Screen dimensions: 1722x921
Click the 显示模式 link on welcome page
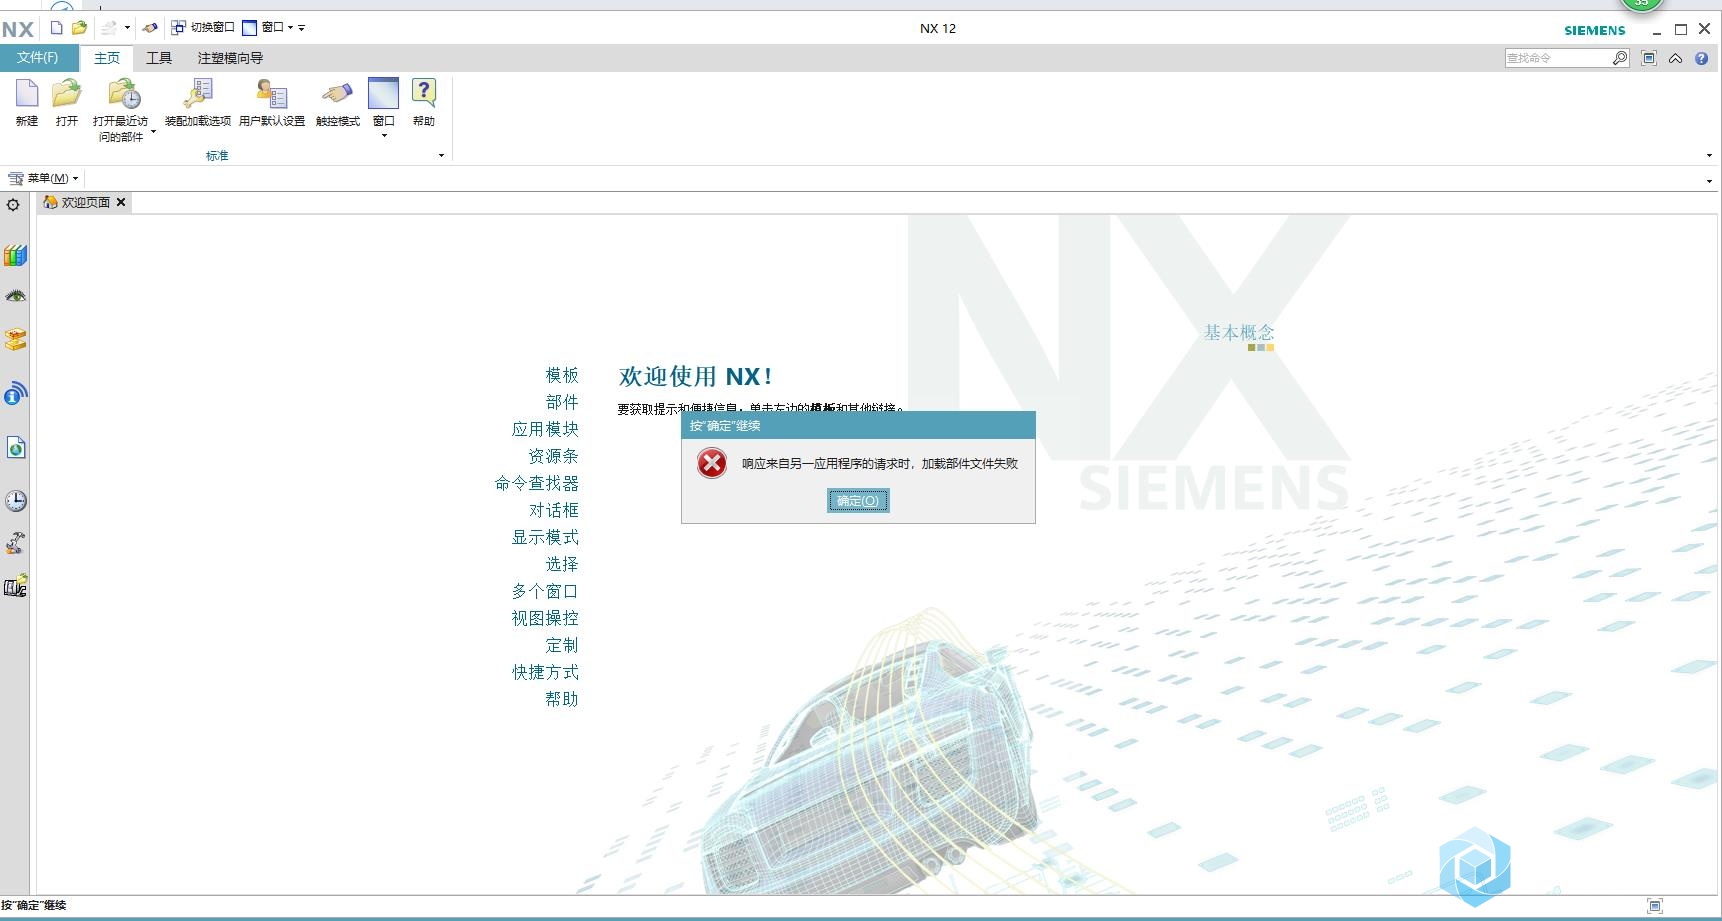tap(545, 537)
